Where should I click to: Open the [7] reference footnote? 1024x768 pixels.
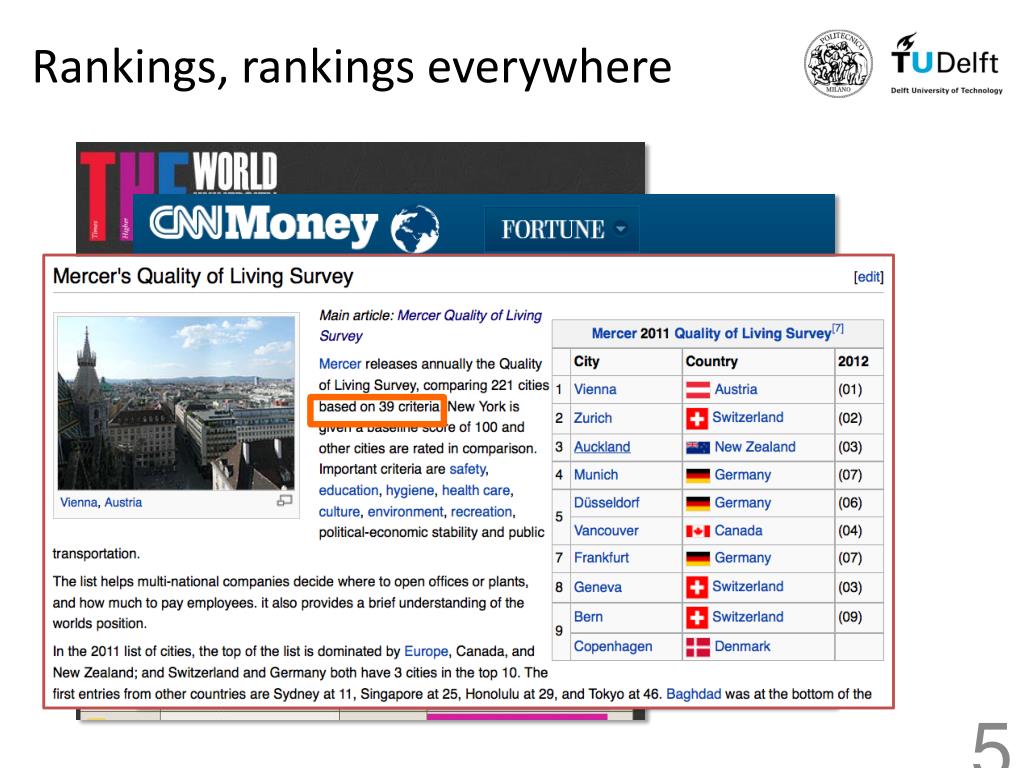(x=838, y=328)
